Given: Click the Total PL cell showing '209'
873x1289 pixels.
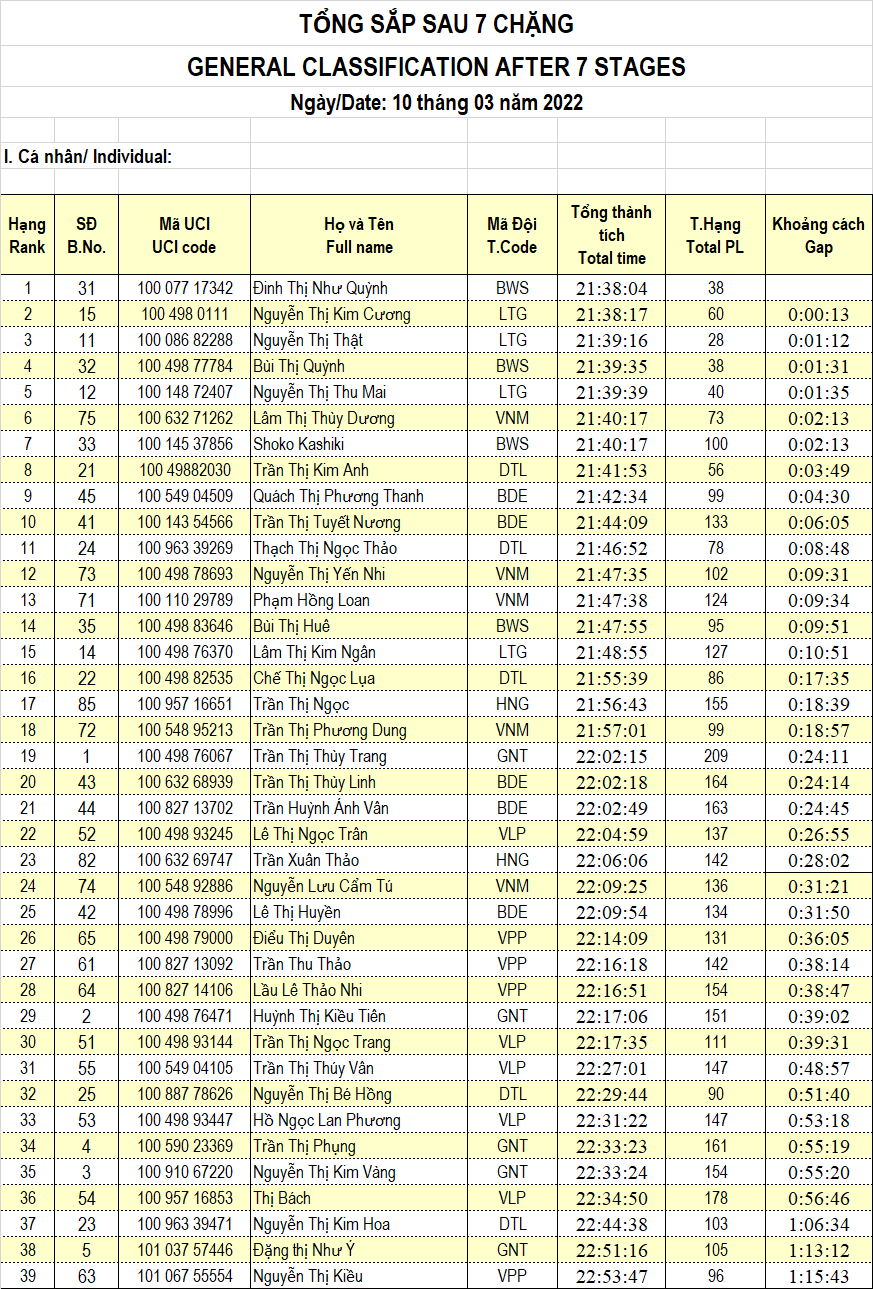Looking at the screenshot, I should (x=715, y=756).
